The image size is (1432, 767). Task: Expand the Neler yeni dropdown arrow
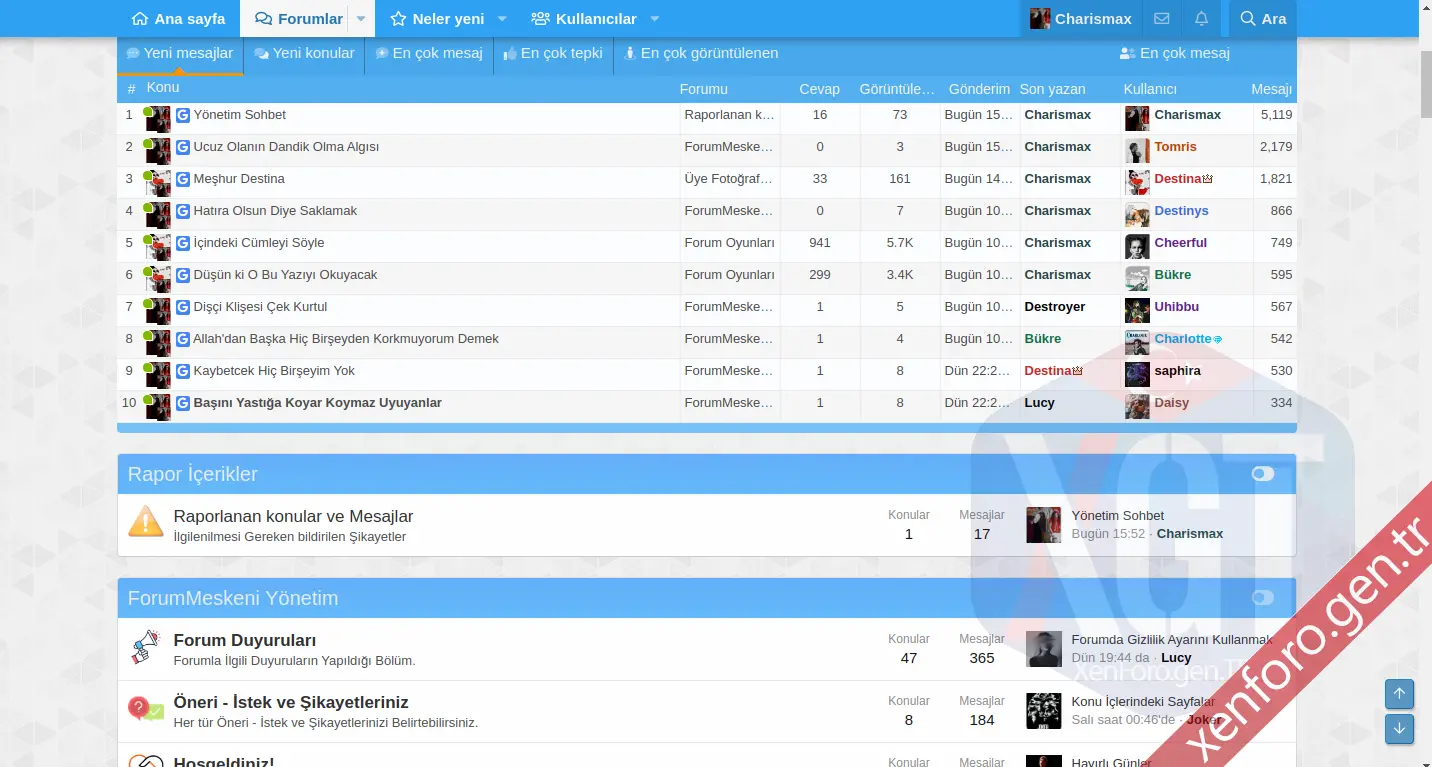point(502,19)
